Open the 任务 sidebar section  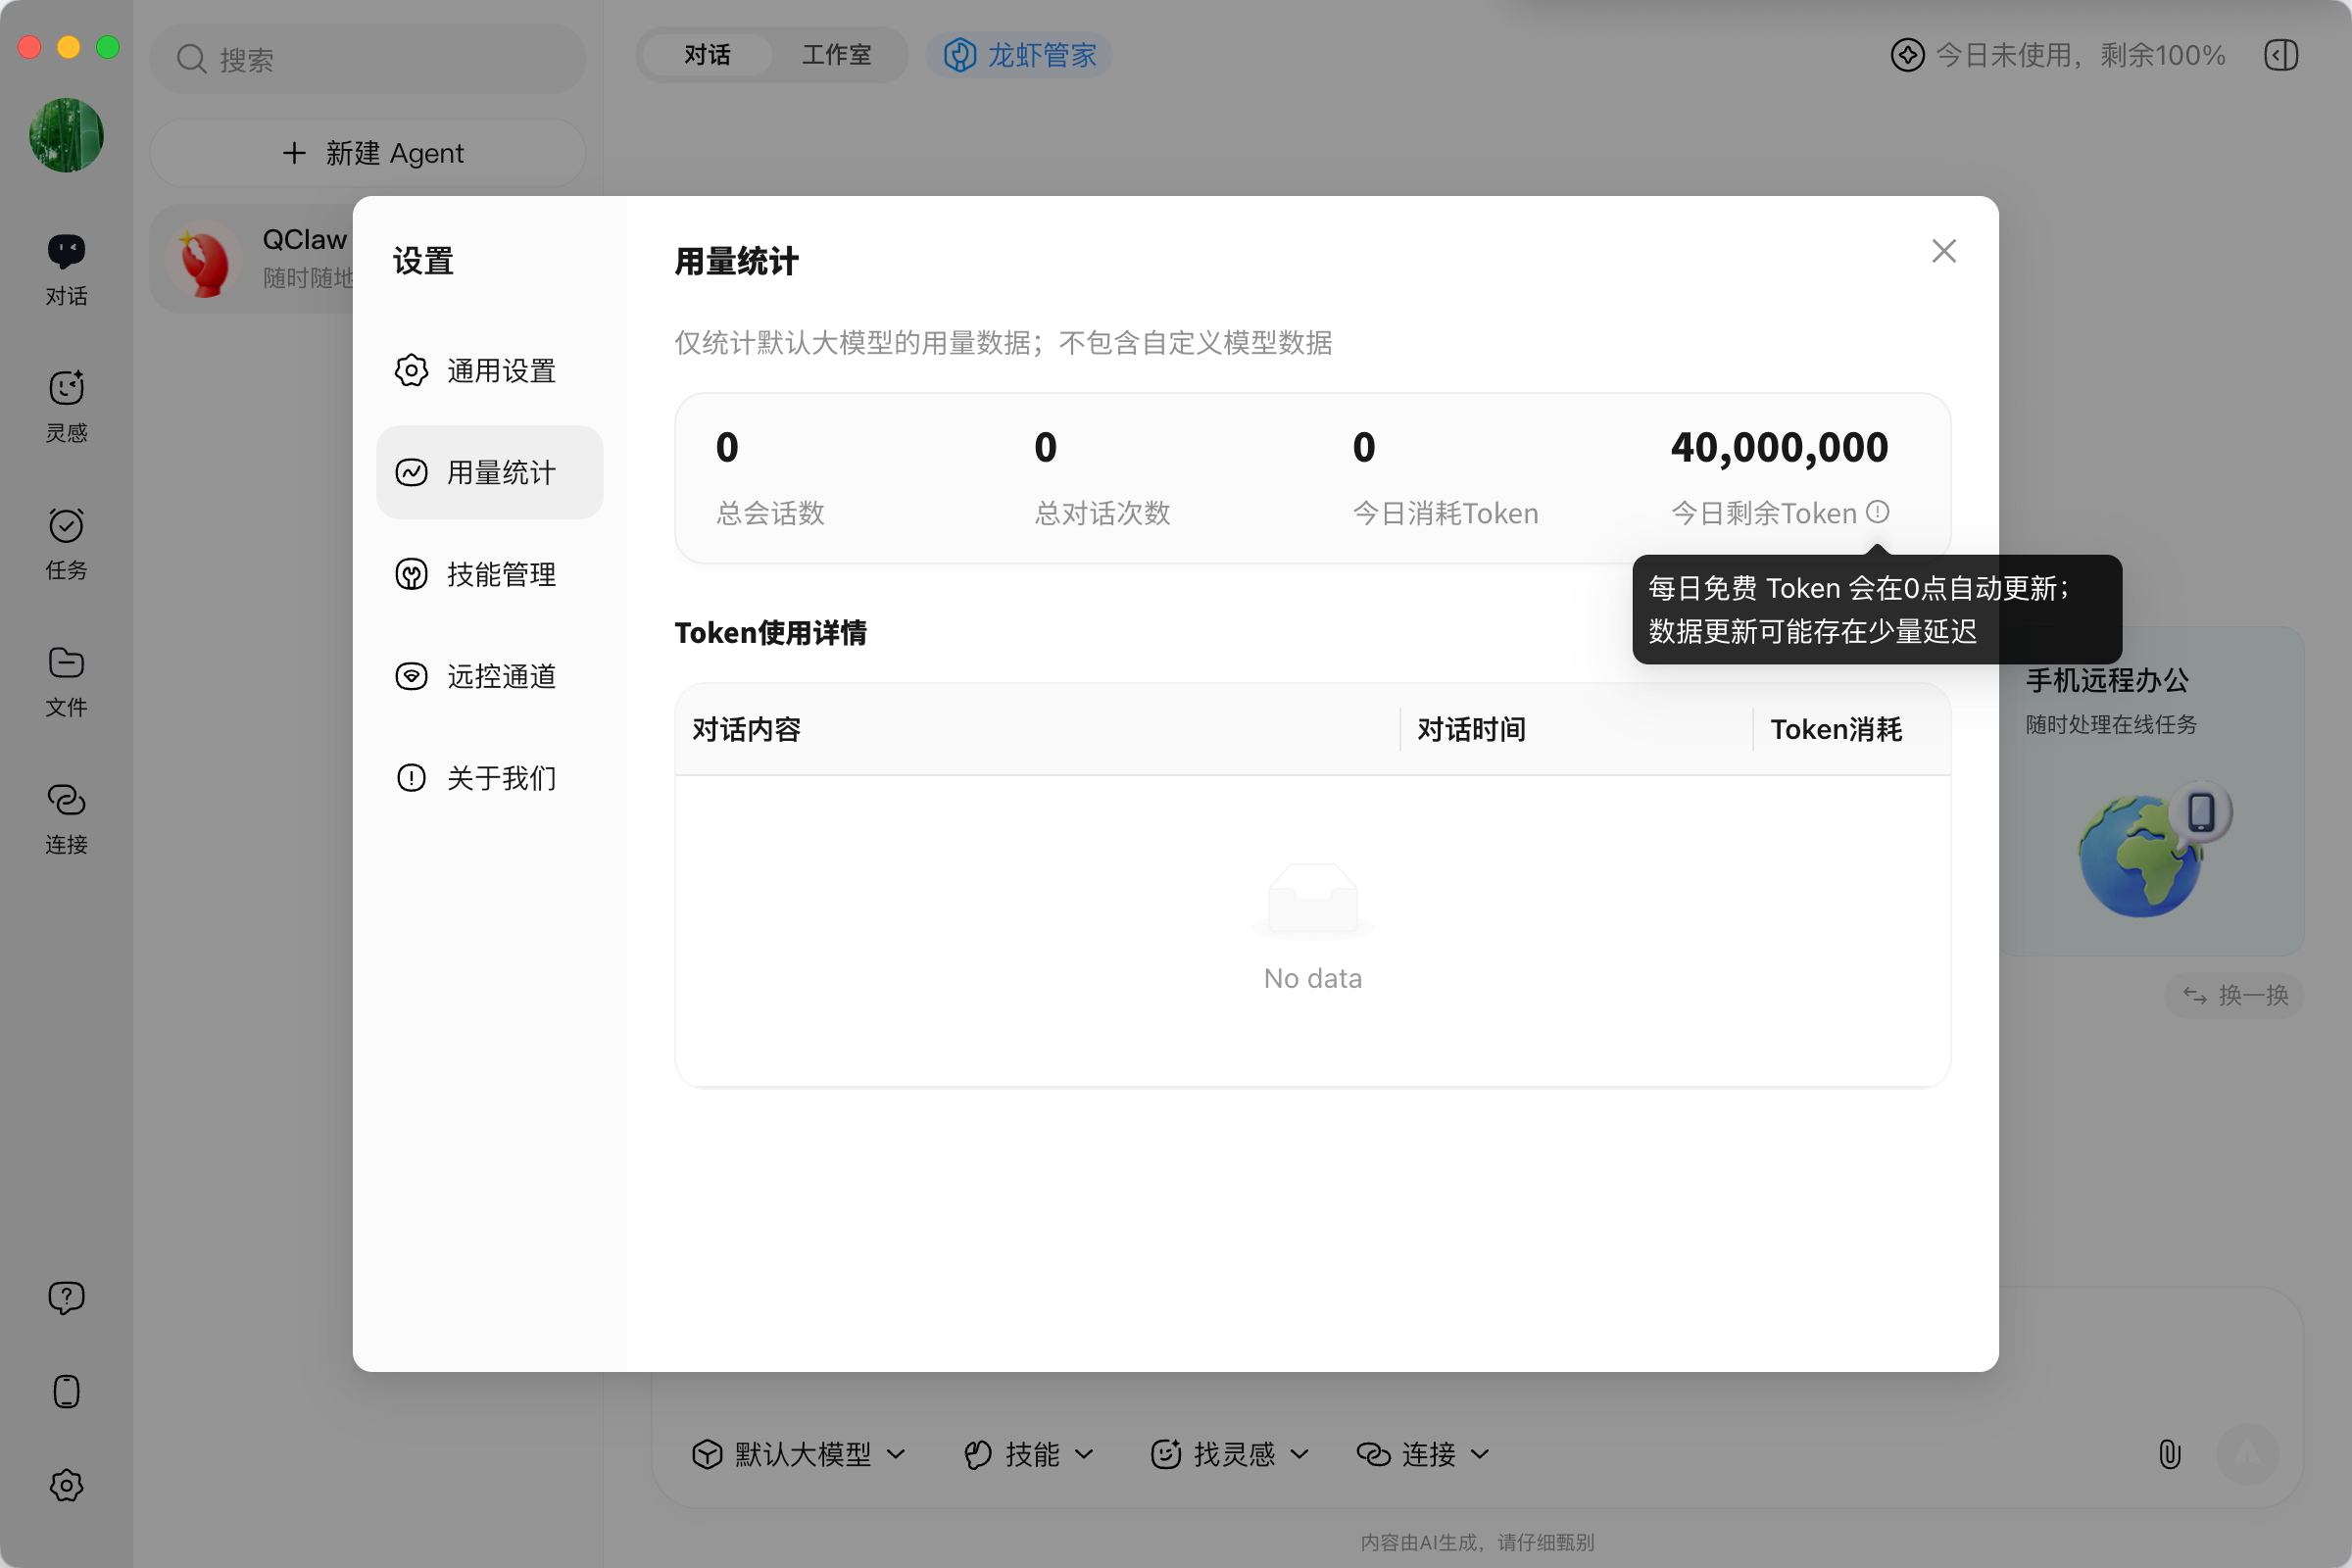[66, 541]
